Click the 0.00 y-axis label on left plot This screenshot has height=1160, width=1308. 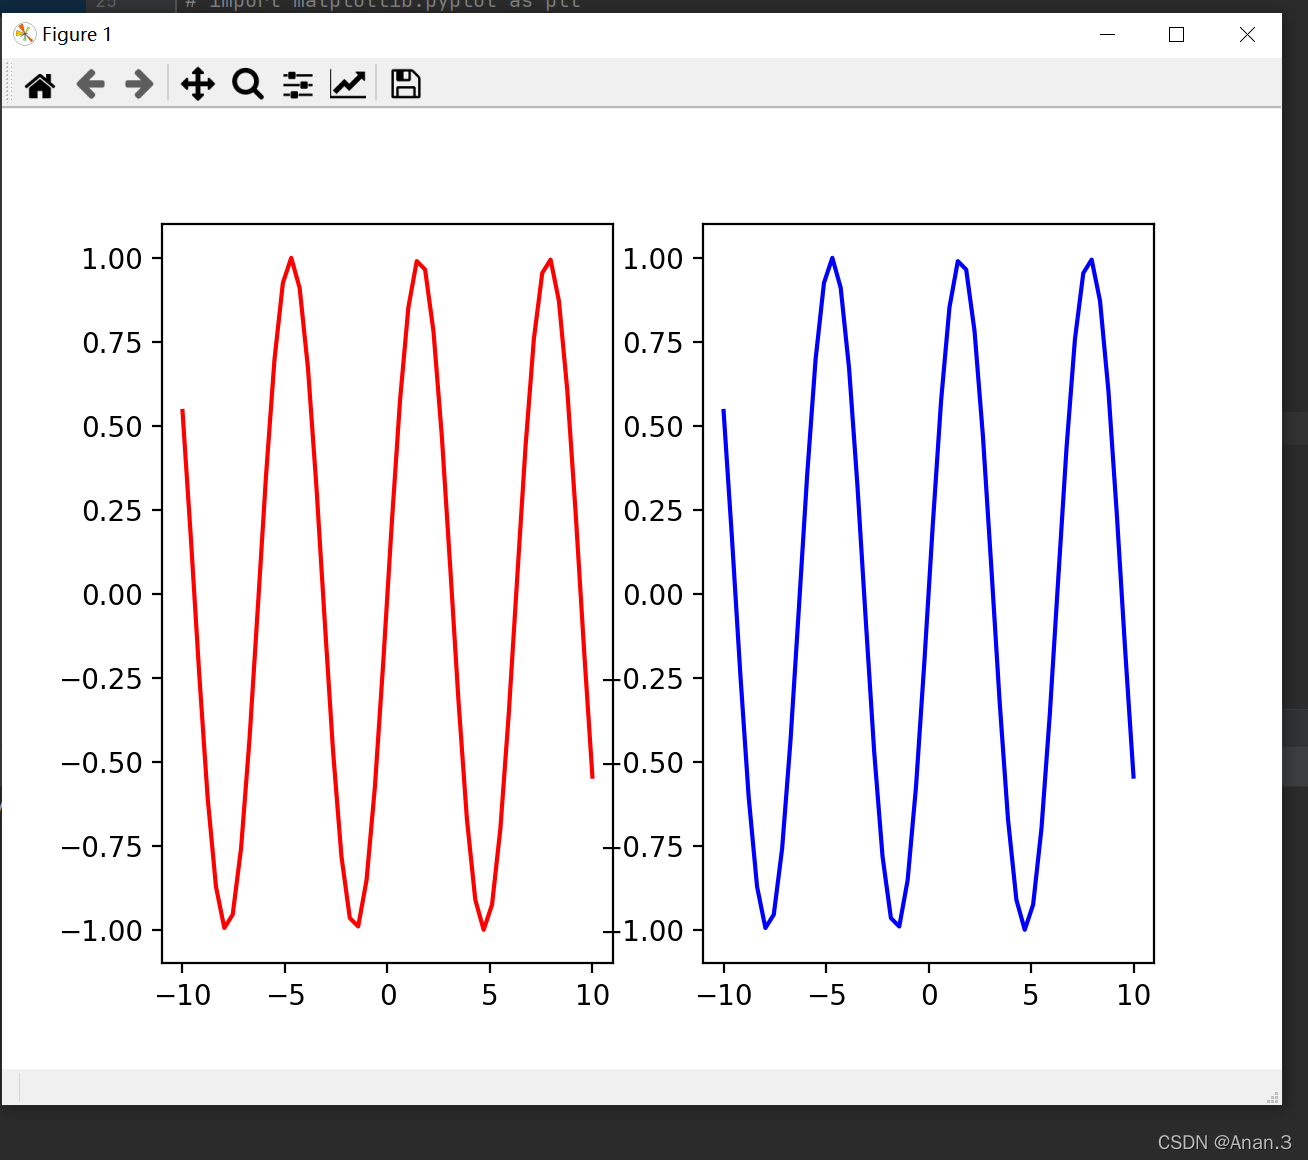click(112, 595)
